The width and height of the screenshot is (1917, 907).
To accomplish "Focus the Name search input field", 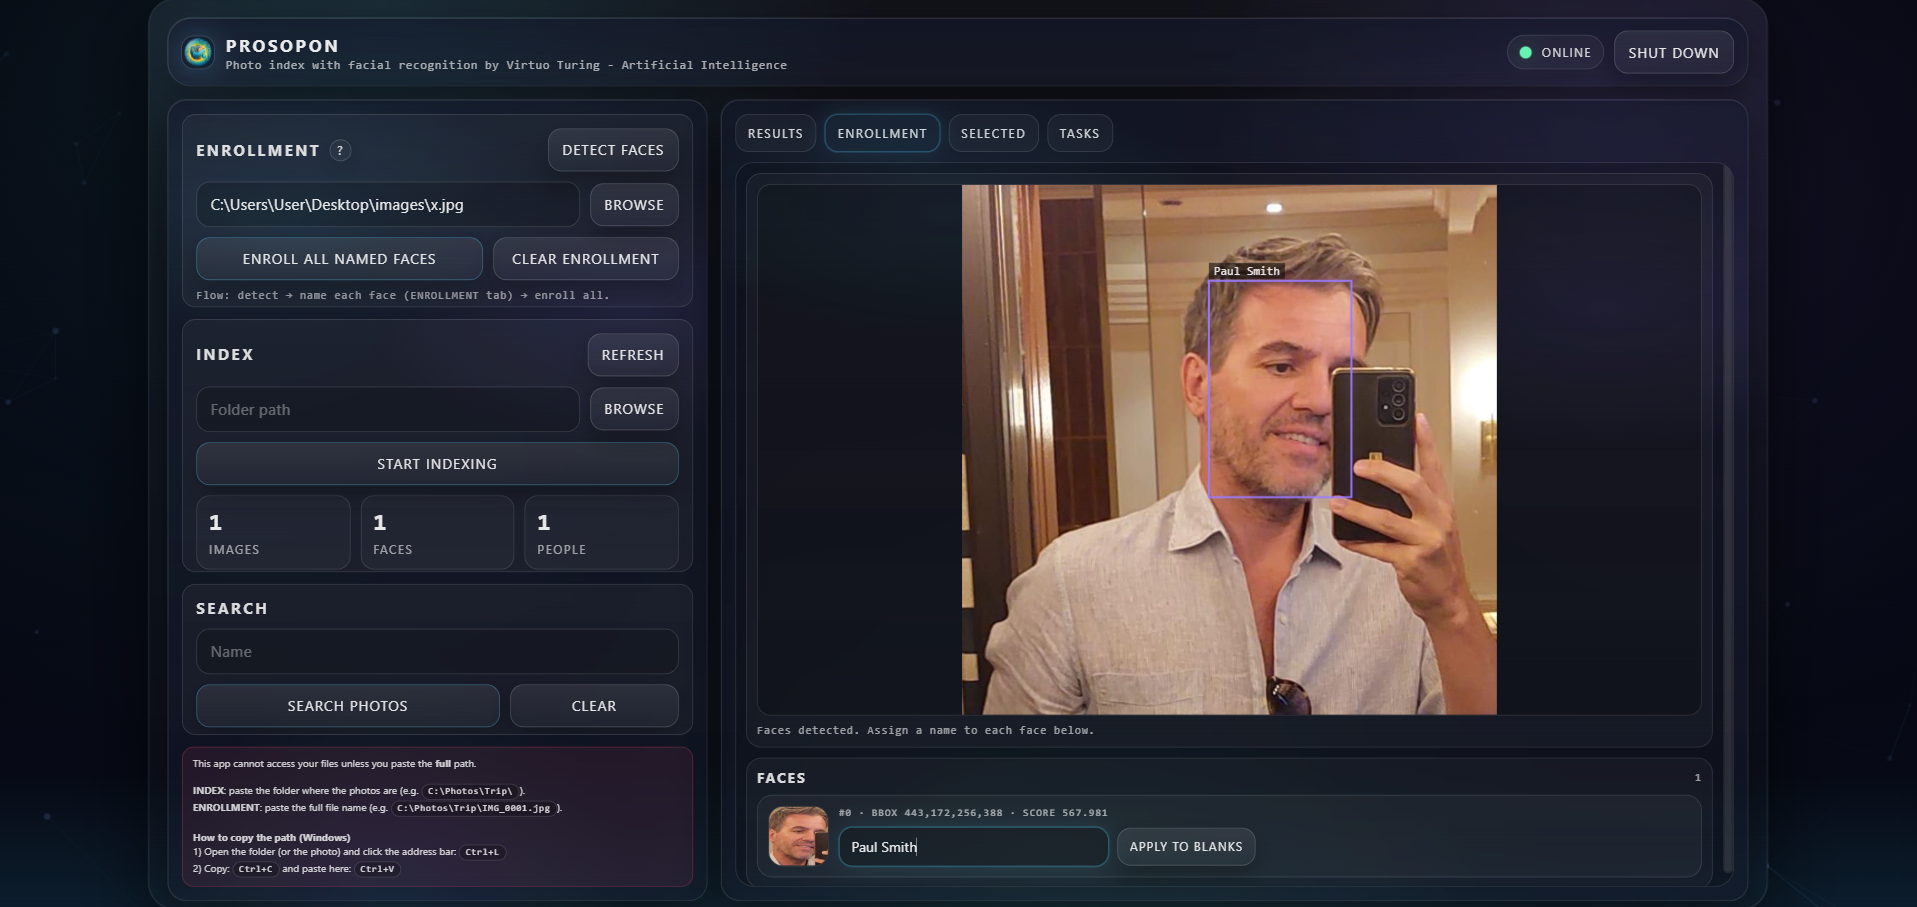I will 437,652.
